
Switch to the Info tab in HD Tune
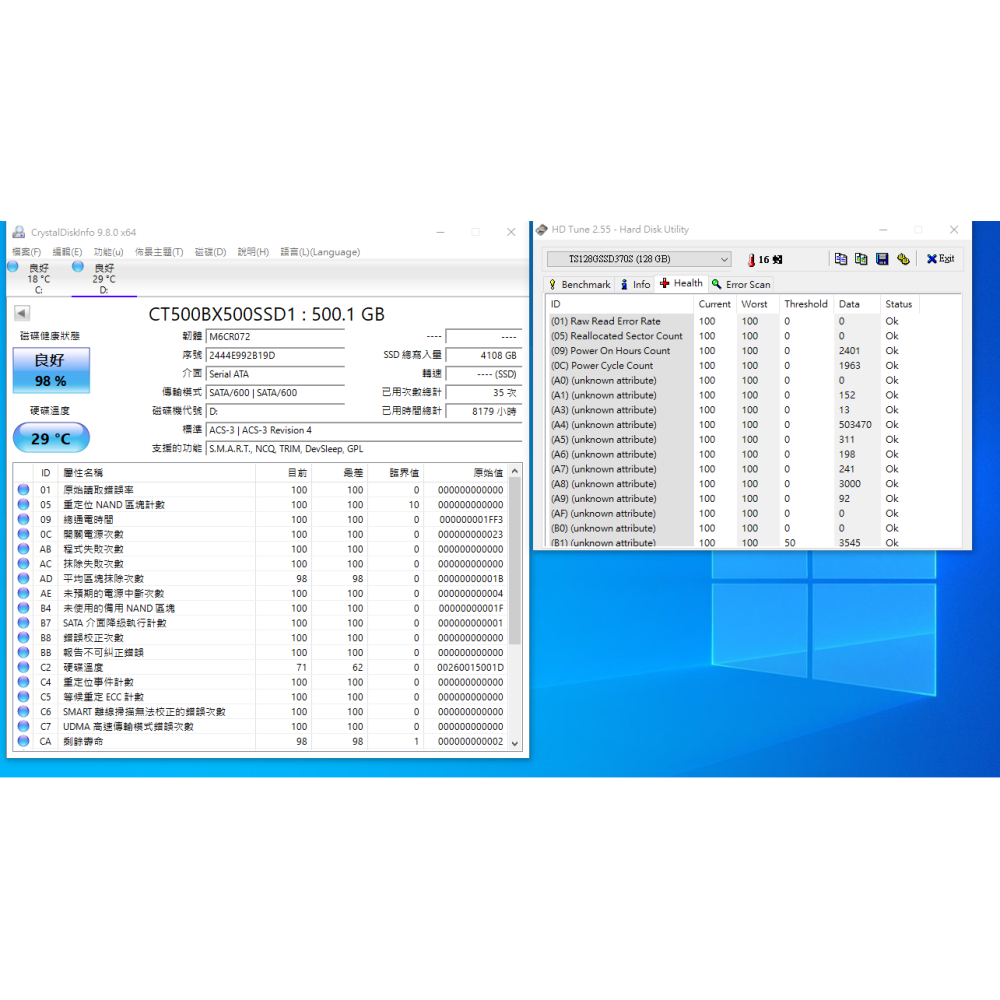pyautogui.click(x=635, y=284)
